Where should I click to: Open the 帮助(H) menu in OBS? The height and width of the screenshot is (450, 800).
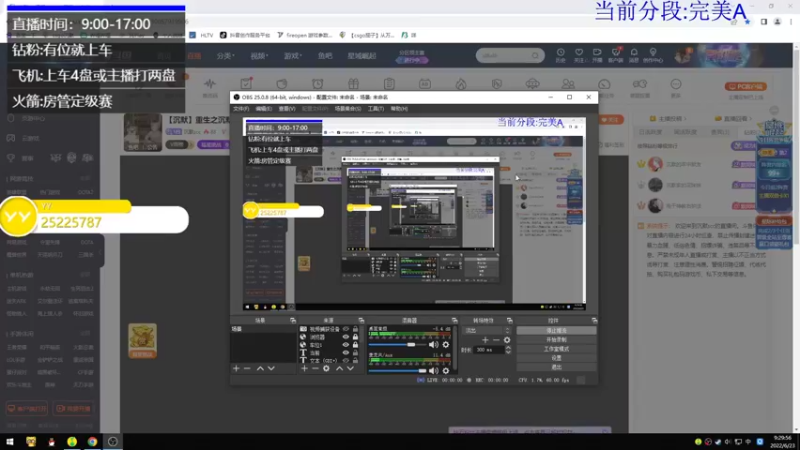[x=399, y=109]
